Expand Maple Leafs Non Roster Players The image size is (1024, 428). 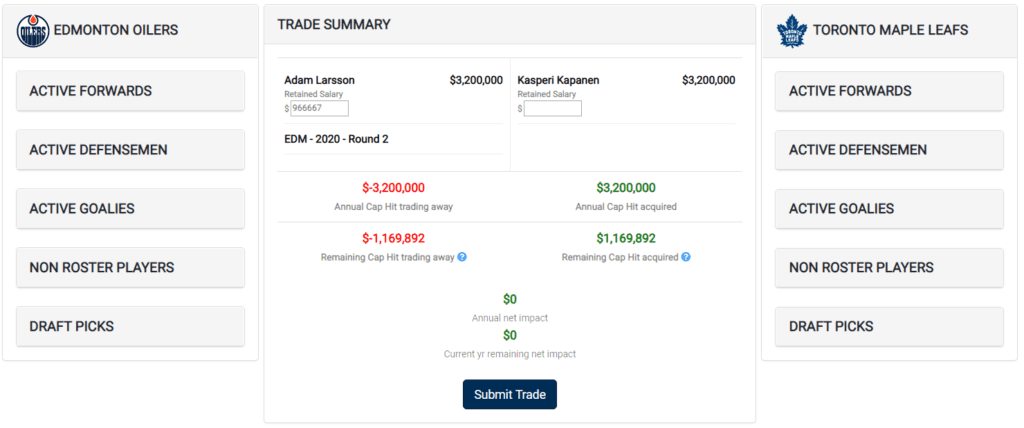pyautogui.click(x=889, y=268)
